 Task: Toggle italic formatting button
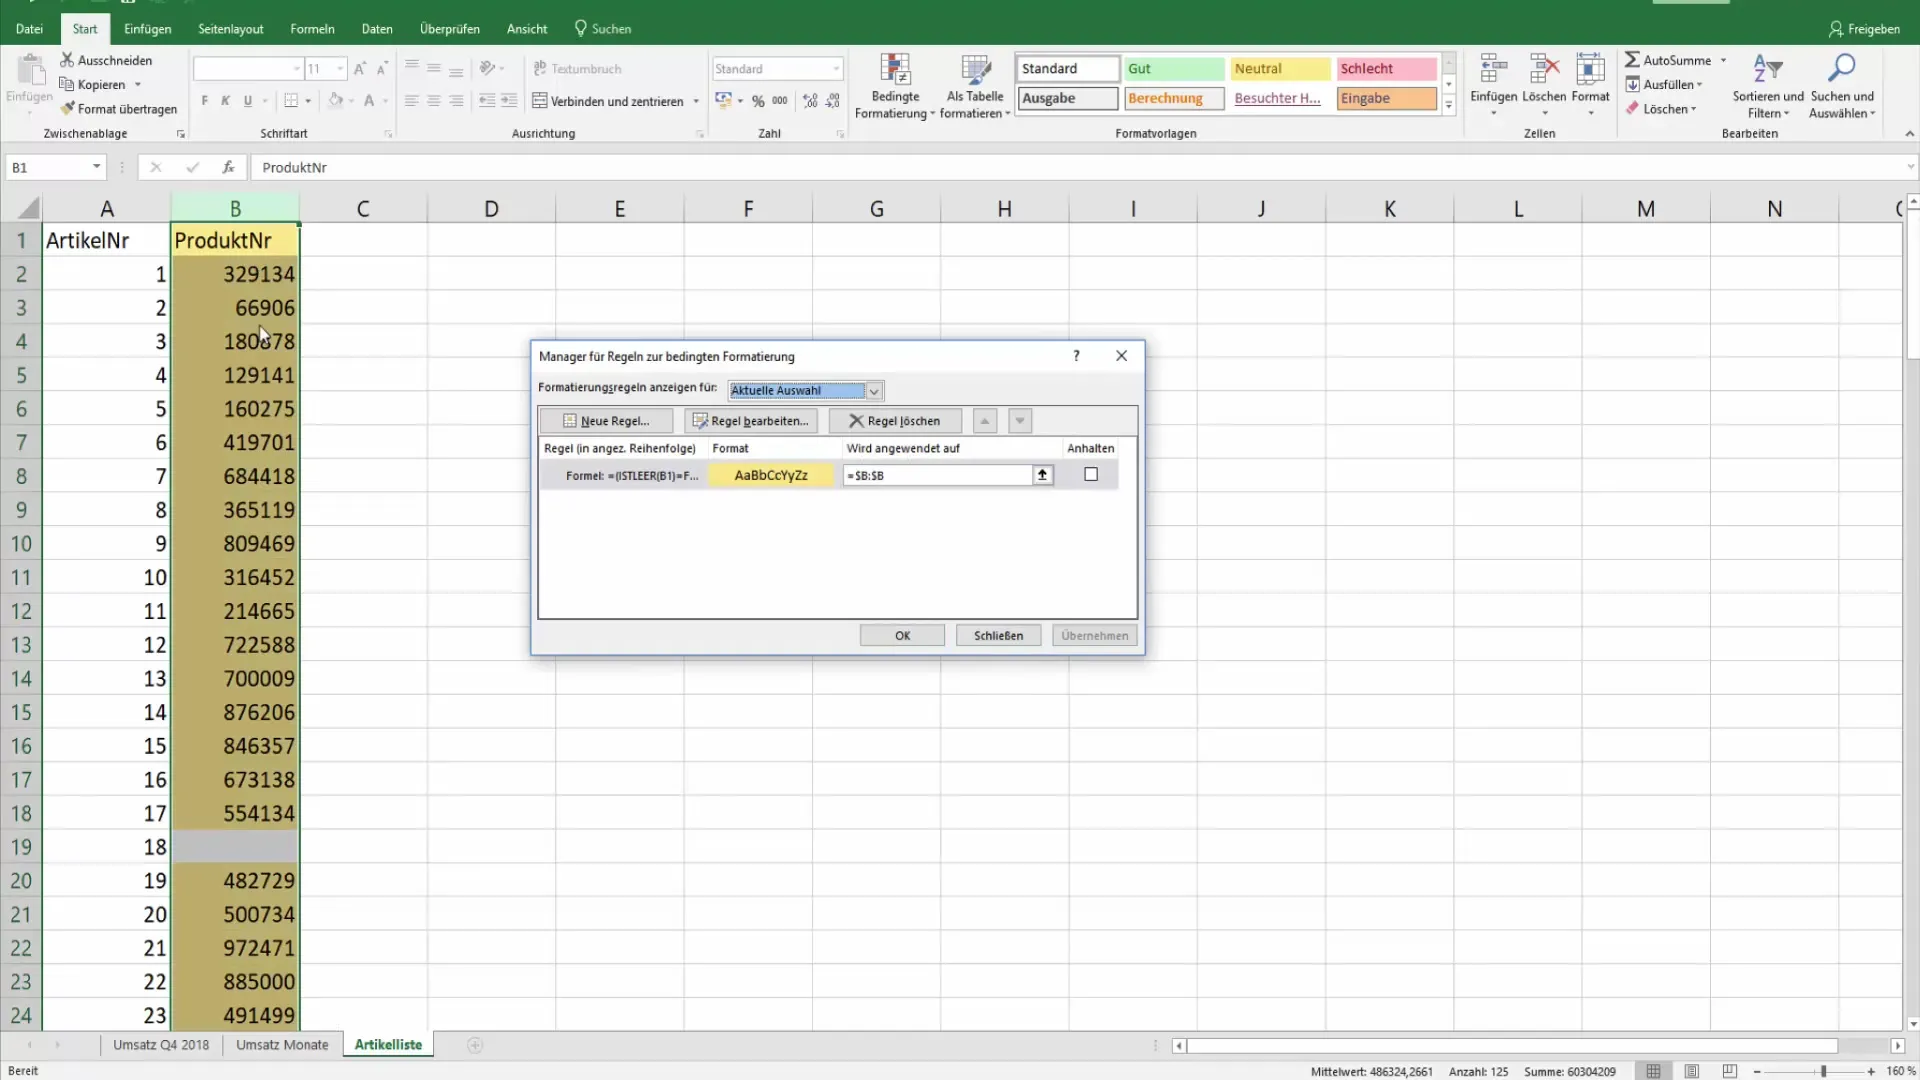(226, 101)
